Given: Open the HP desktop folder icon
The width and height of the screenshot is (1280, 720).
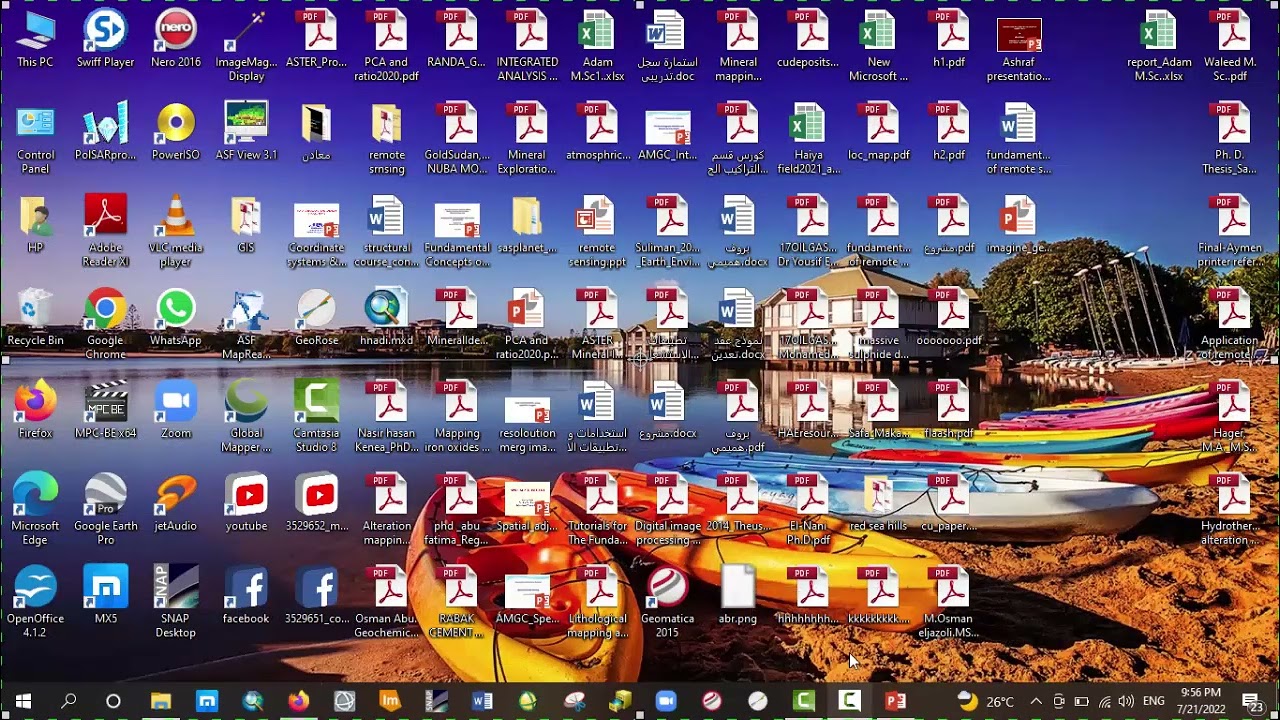Looking at the screenshot, I should (35, 225).
